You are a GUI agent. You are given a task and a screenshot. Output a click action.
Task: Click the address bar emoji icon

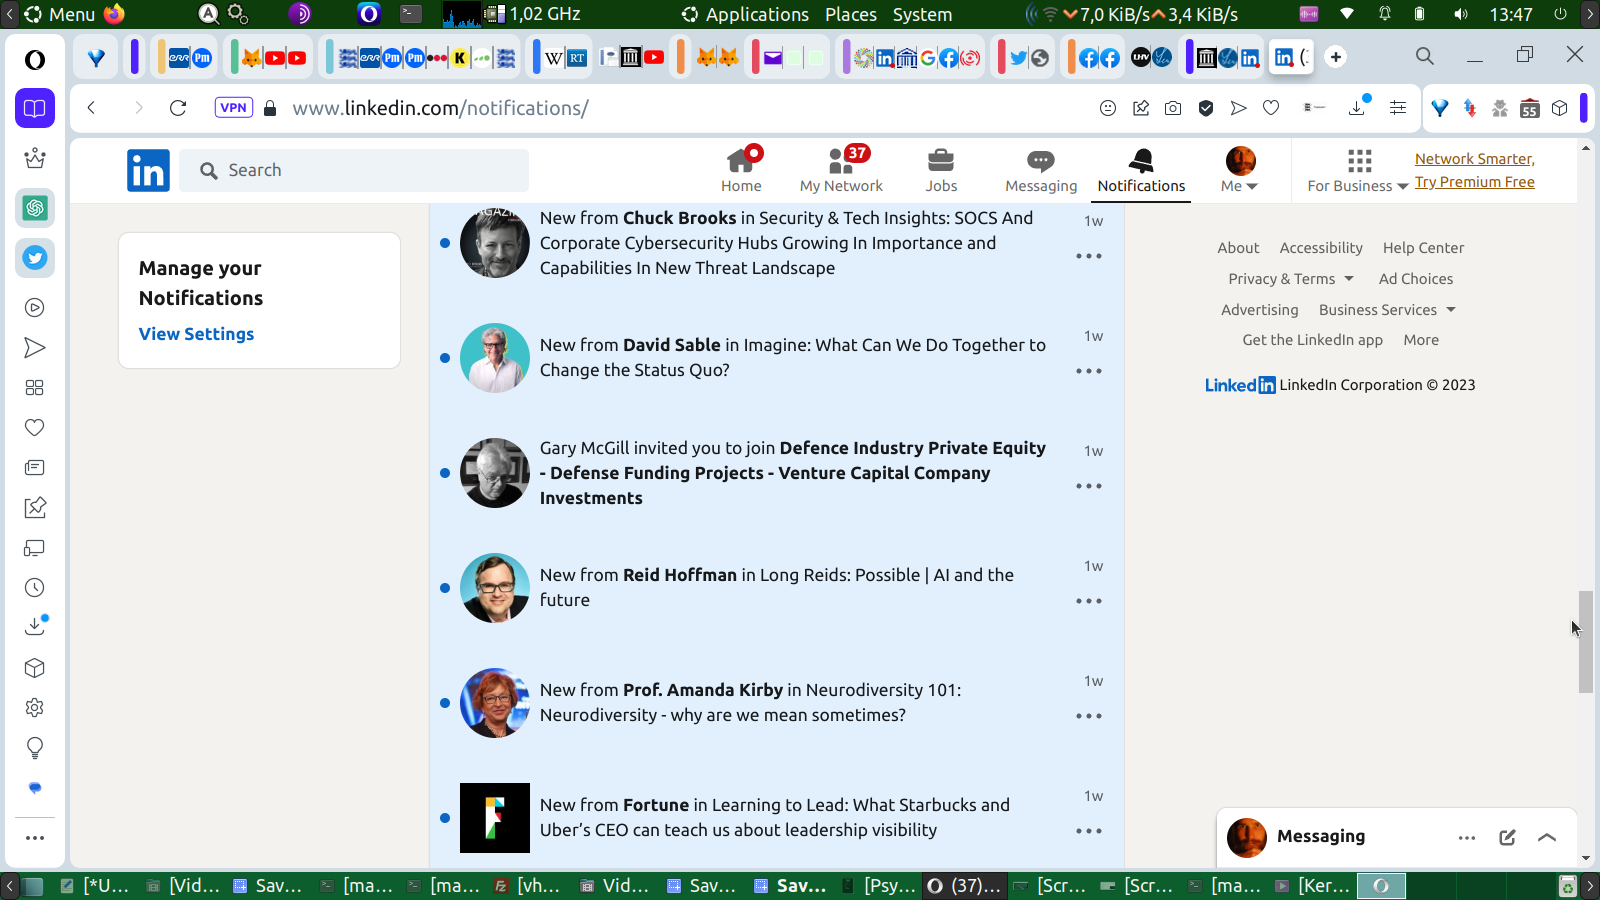point(1108,108)
